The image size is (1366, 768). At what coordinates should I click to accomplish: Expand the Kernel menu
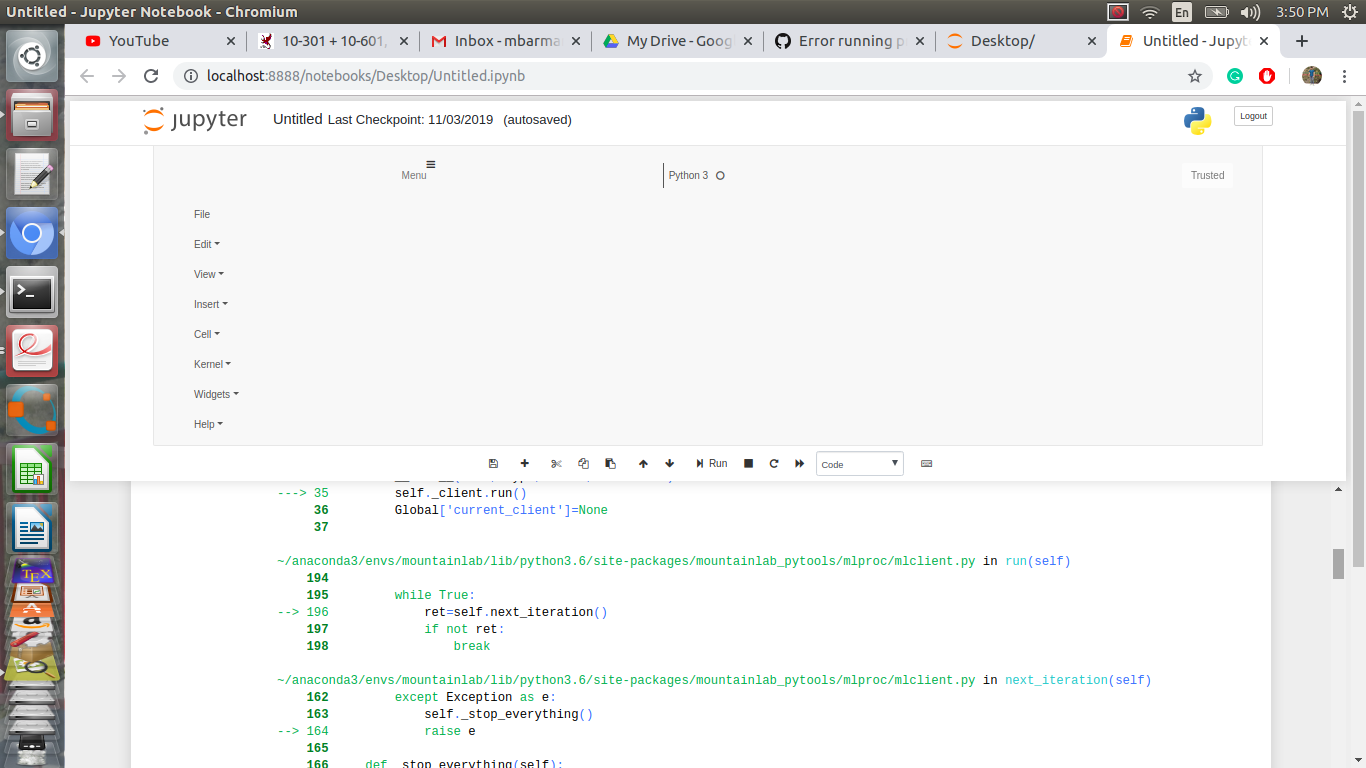[211, 364]
